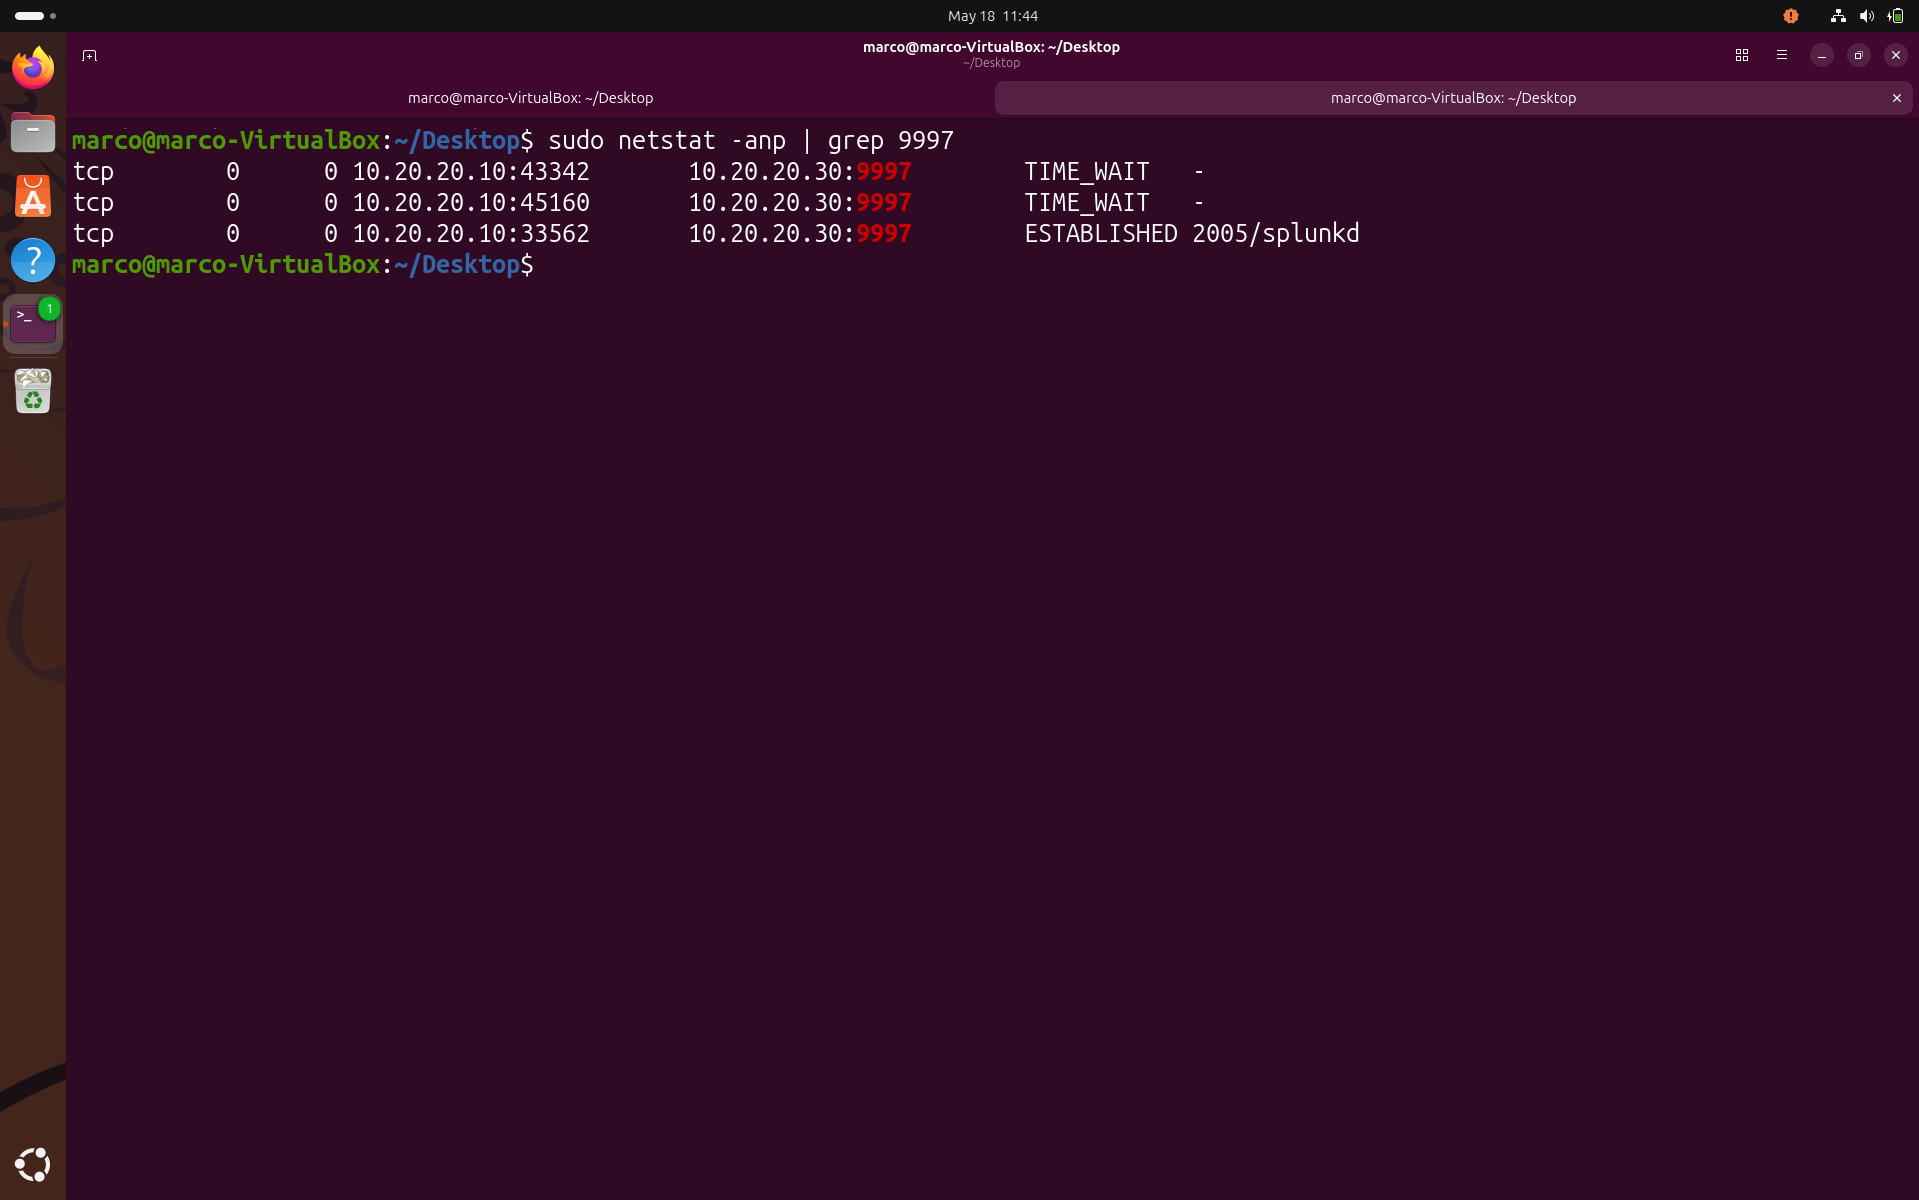The height and width of the screenshot is (1200, 1919).
Task: Click the second TIME_WAIT state
Action: pos(1087,203)
